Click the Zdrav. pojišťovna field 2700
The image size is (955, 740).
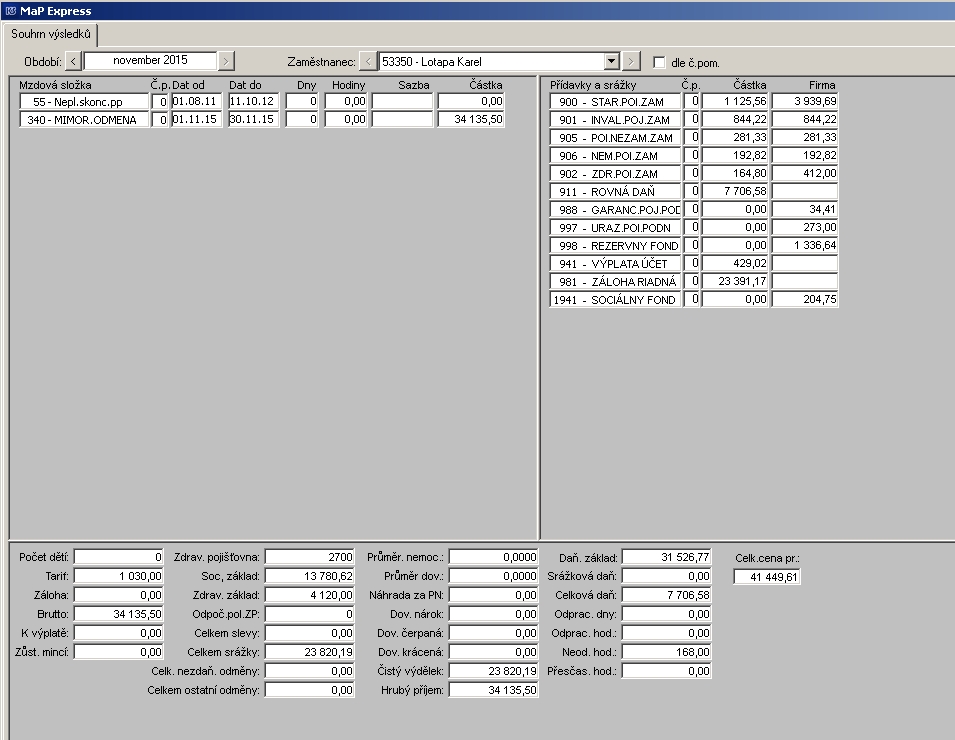click(x=310, y=557)
